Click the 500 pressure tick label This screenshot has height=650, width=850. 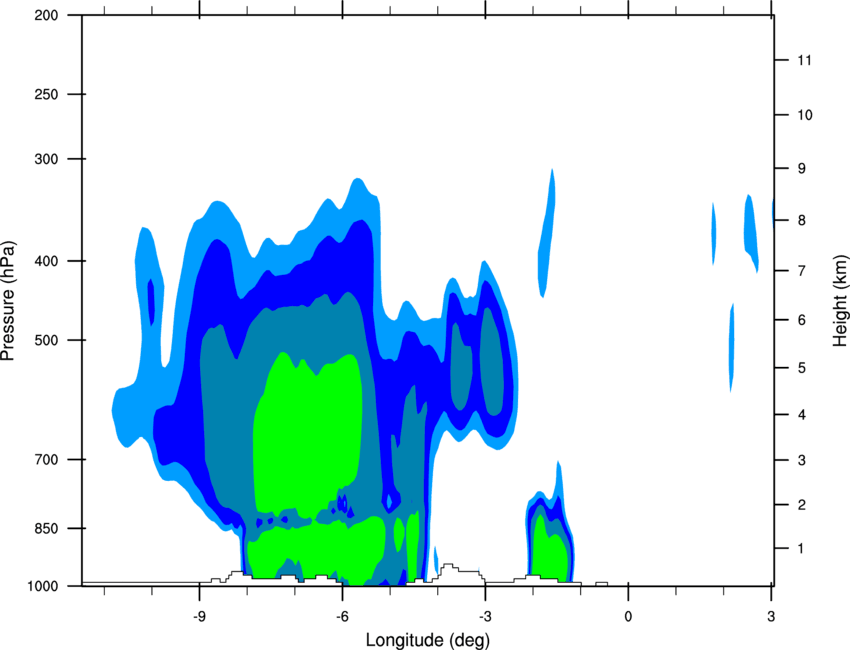pyautogui.click(x=46, y=340)
